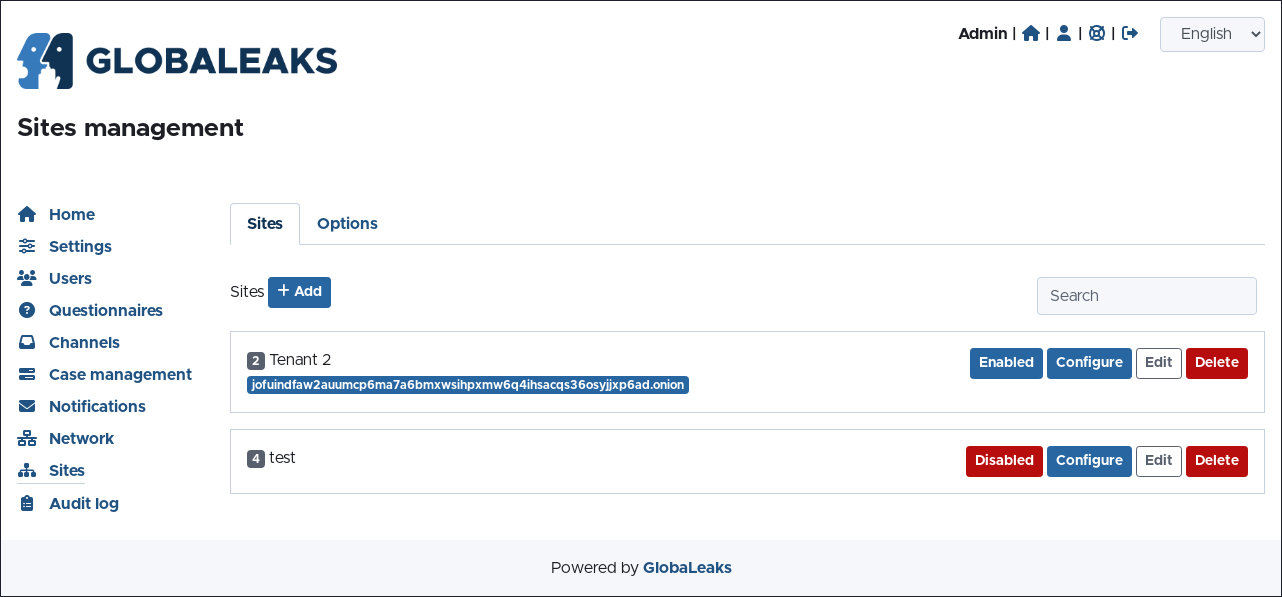Open the English language dropdown
Viewport: 1282px width, 597px height.
1211,34
